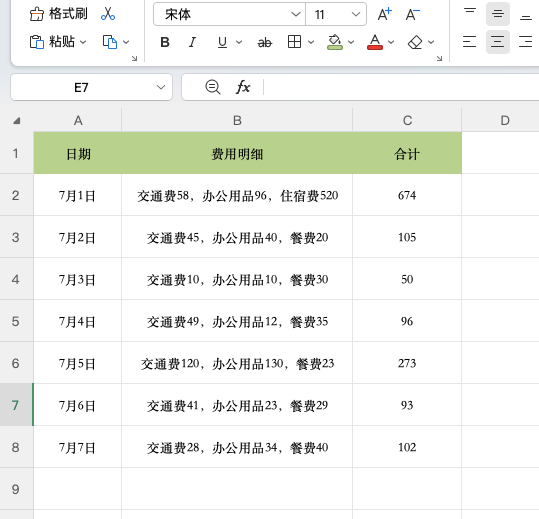This screenshot has height=519, width=539.
Task: Click cell 交通费120，办公用品130，餐费23
Action: click(x=237, y=363)
